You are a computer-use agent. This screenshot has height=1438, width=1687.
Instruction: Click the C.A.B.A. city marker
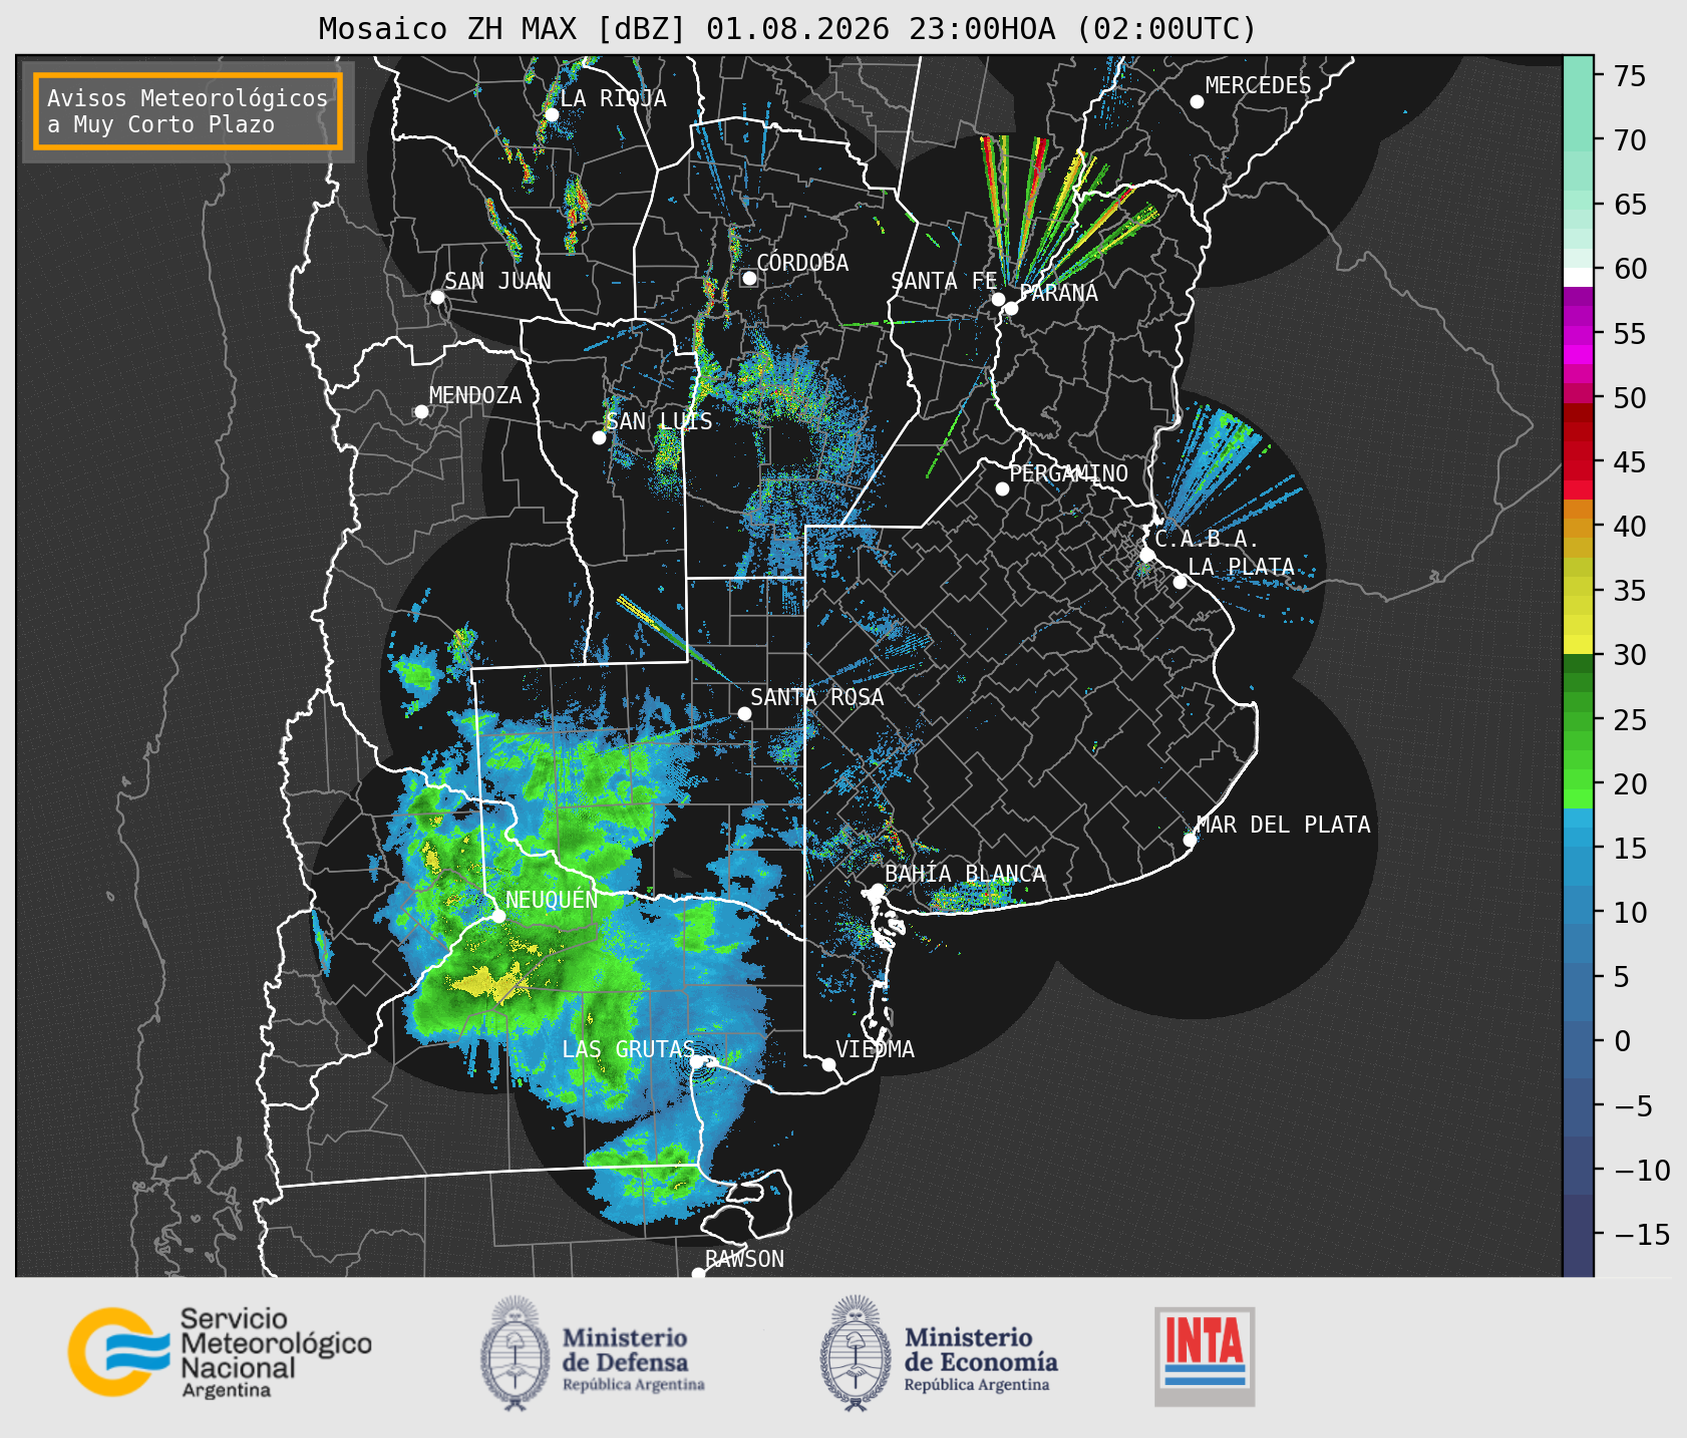1147,555
